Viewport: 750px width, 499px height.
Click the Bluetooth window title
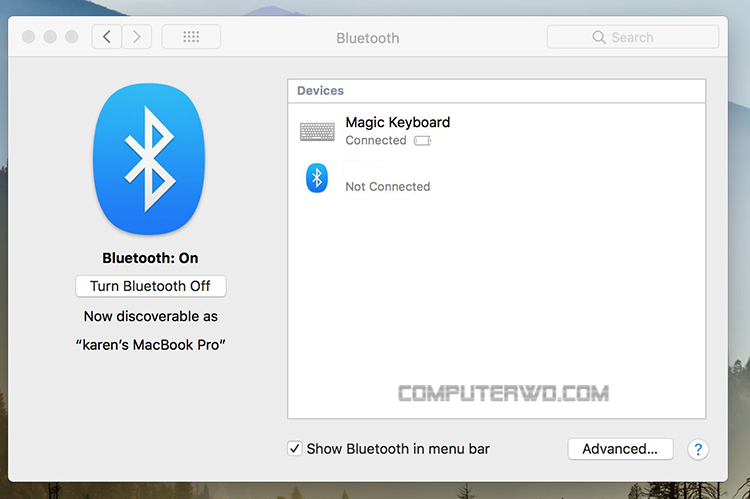(367, 38)
